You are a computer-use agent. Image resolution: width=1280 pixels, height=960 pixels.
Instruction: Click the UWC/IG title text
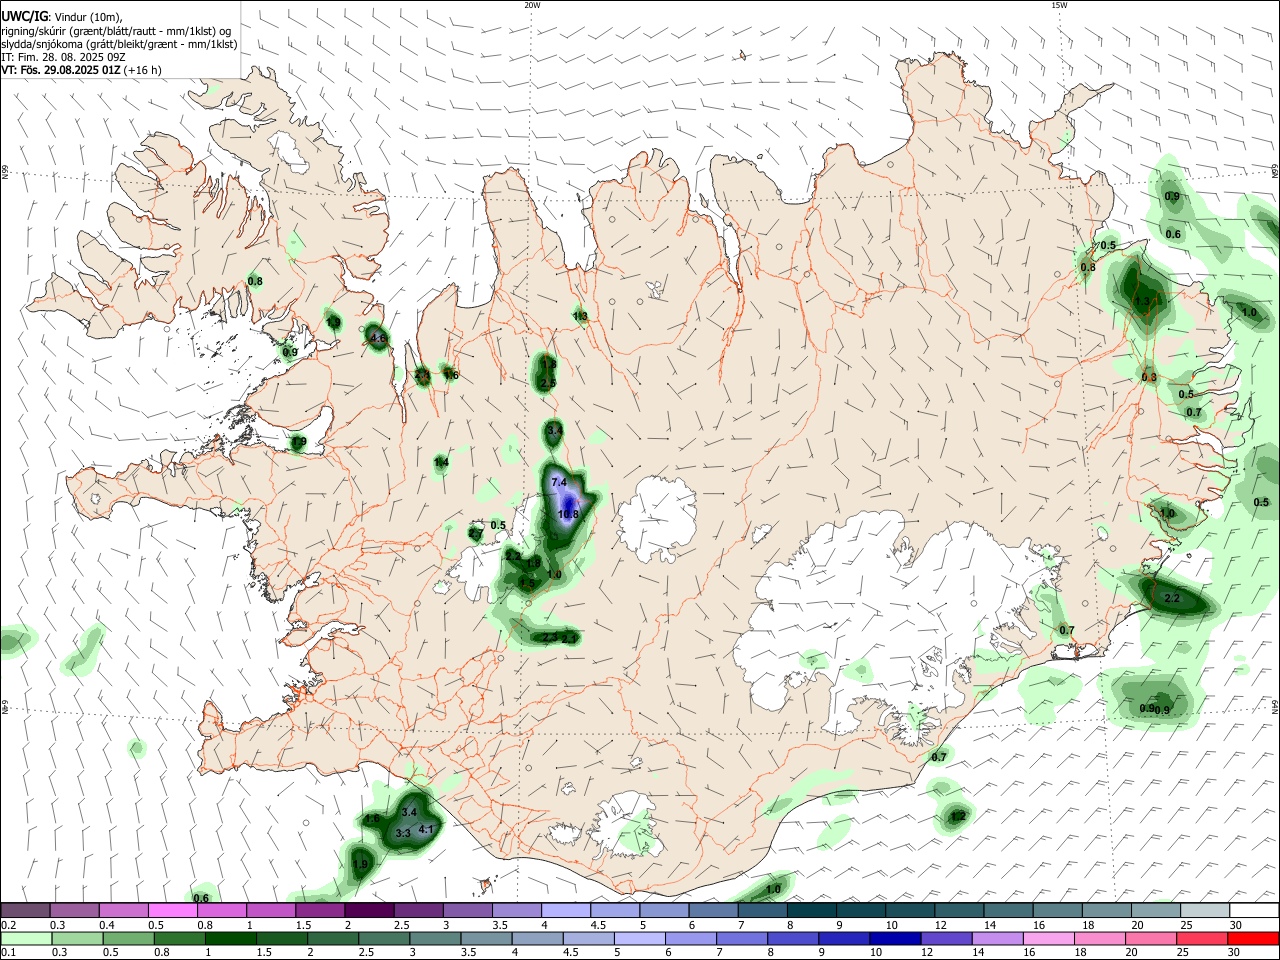[x=25, y=16]
